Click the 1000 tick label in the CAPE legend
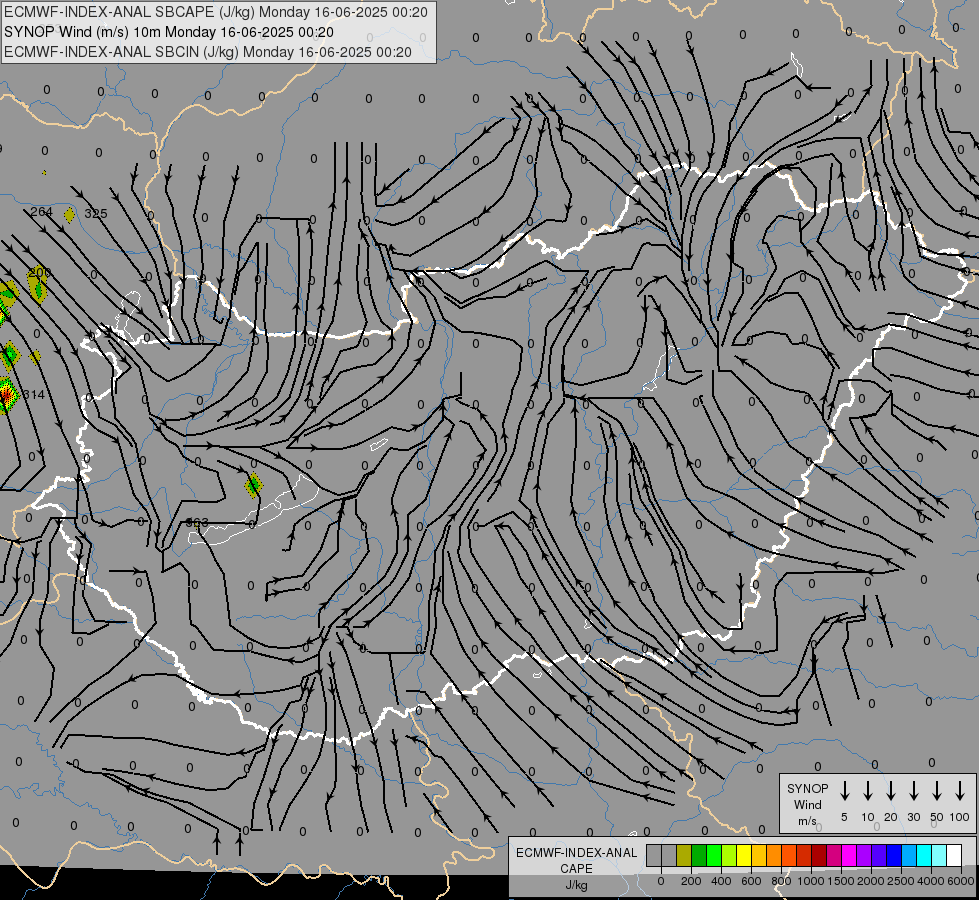The height and width of the screenshot is (900, 979). click(x=810, y=881)
